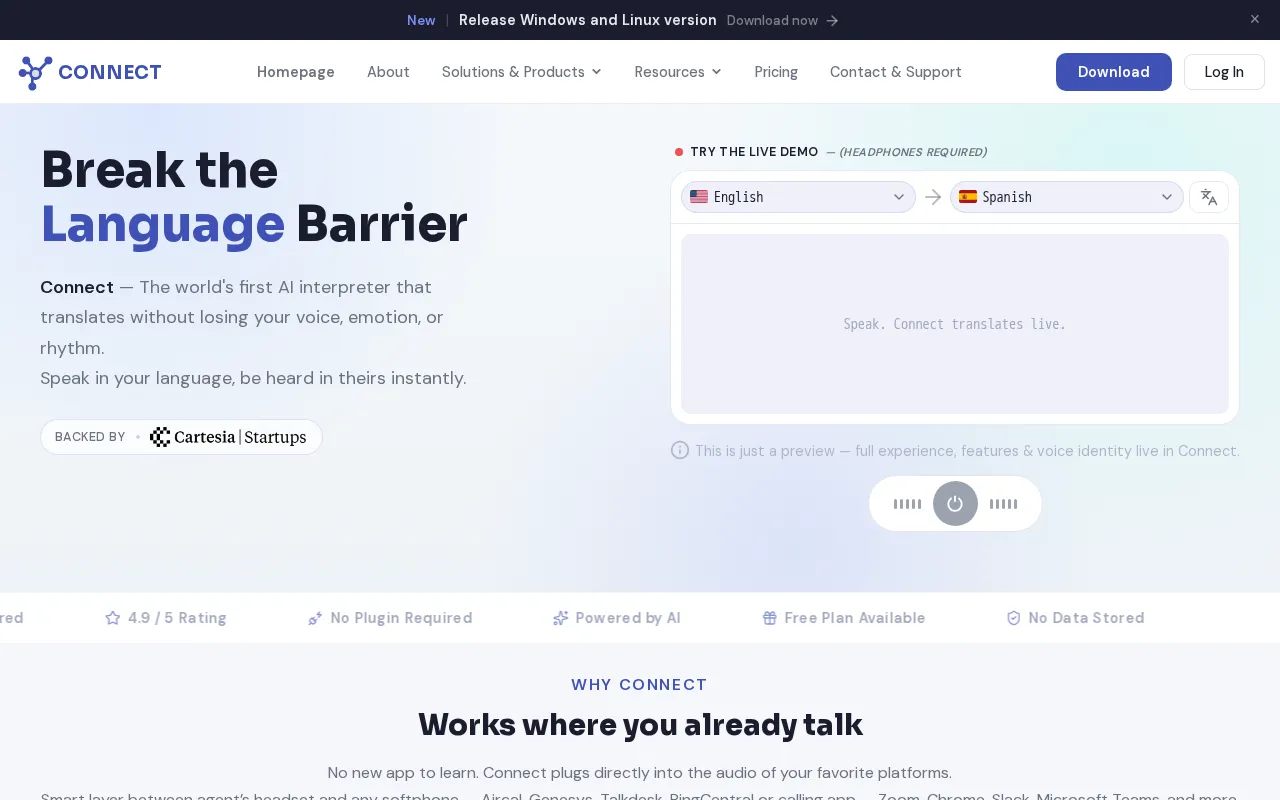Open the Spanish target language dropdown
This screenshot has height=800, width=1280.
click(x=1067, y=197)
